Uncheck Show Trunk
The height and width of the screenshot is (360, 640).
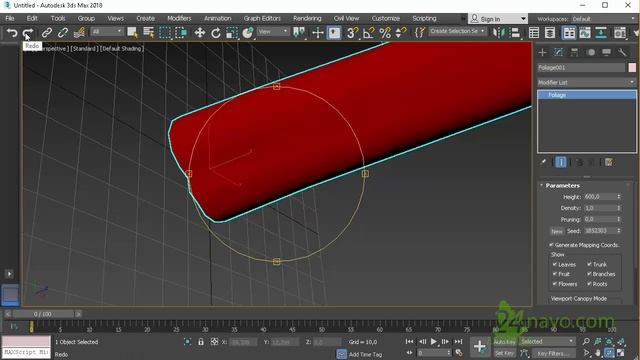(x=589, y=264)
